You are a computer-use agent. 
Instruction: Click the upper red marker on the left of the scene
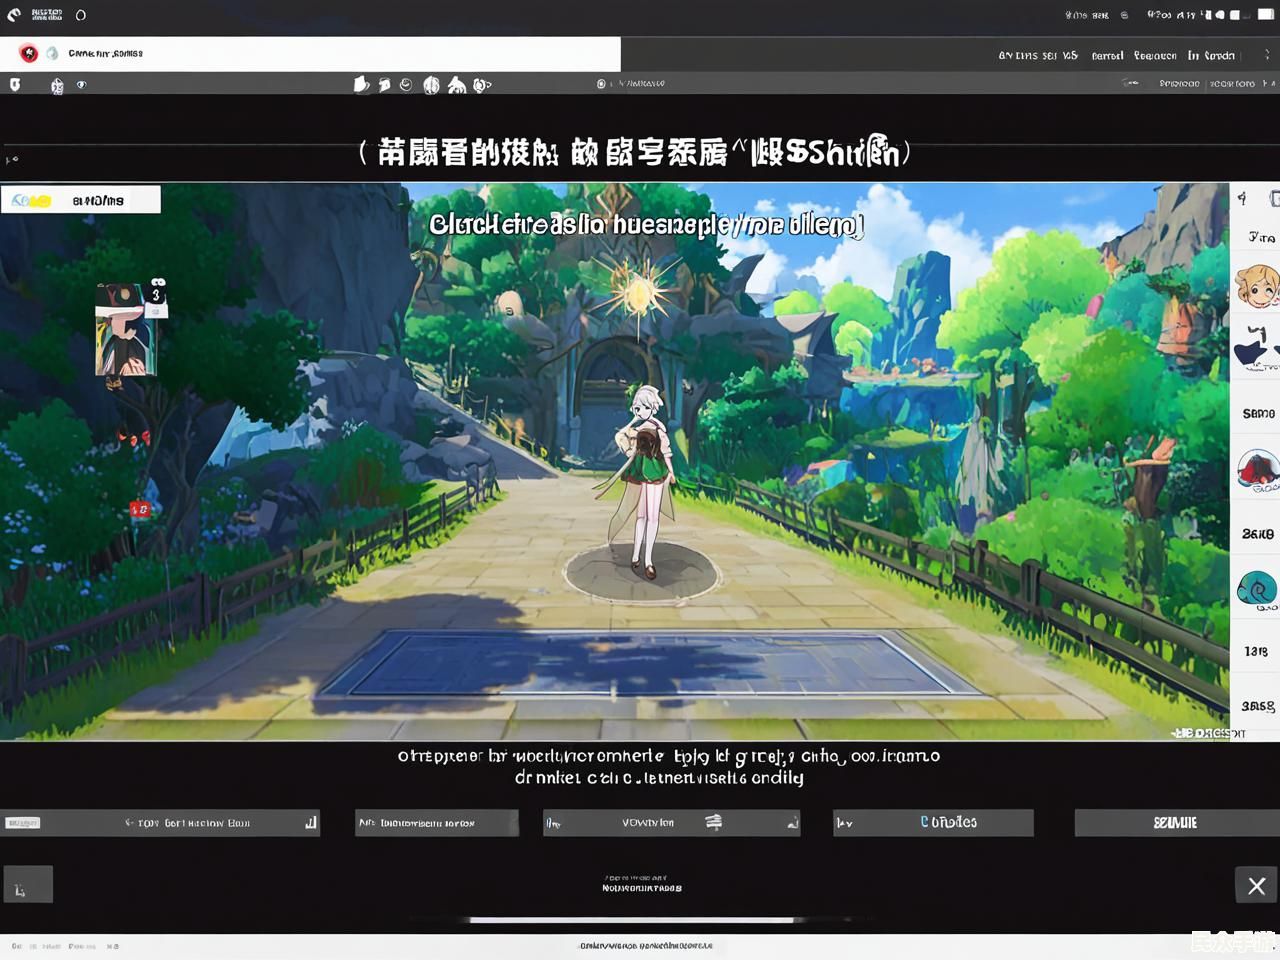135,437
